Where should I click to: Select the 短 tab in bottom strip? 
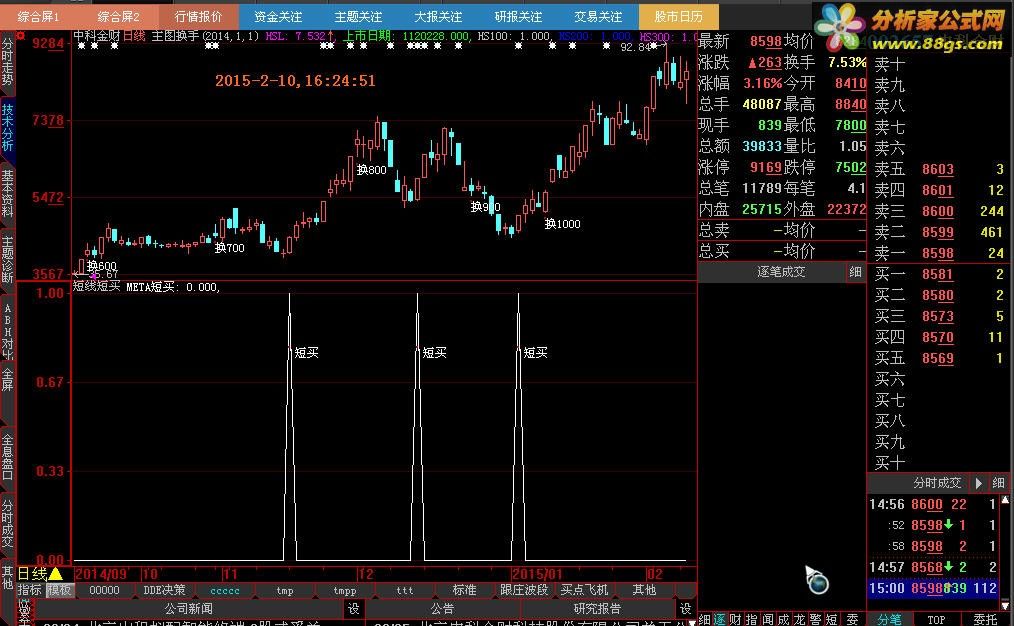832,620
